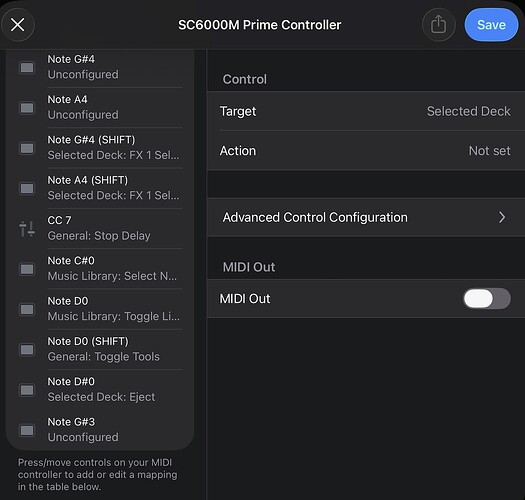Select the Note A4 Unconfigured mapping
This screenshot has width=525, height=500.
100,107
